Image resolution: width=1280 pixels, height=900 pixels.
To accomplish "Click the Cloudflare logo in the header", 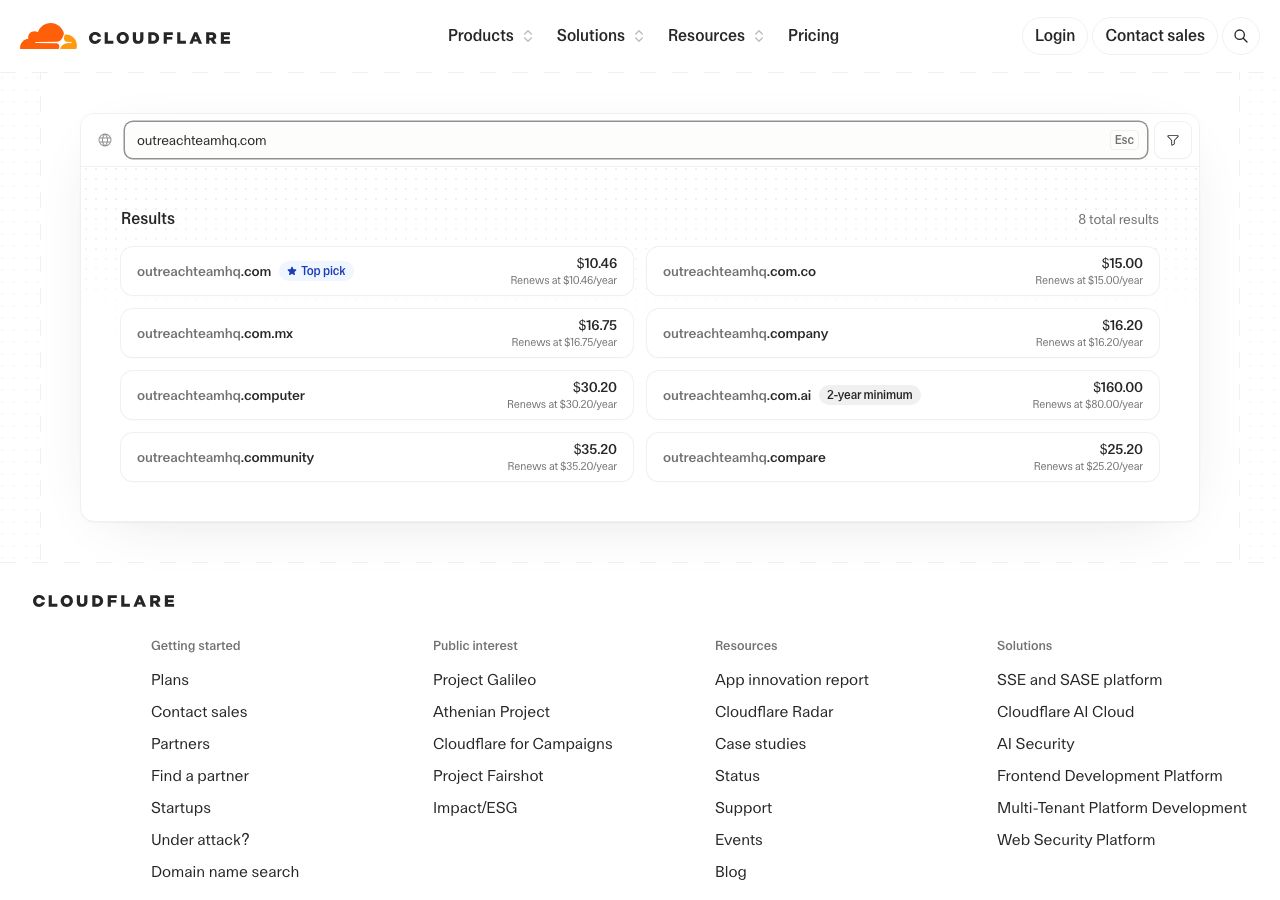I will pos(125,37).
